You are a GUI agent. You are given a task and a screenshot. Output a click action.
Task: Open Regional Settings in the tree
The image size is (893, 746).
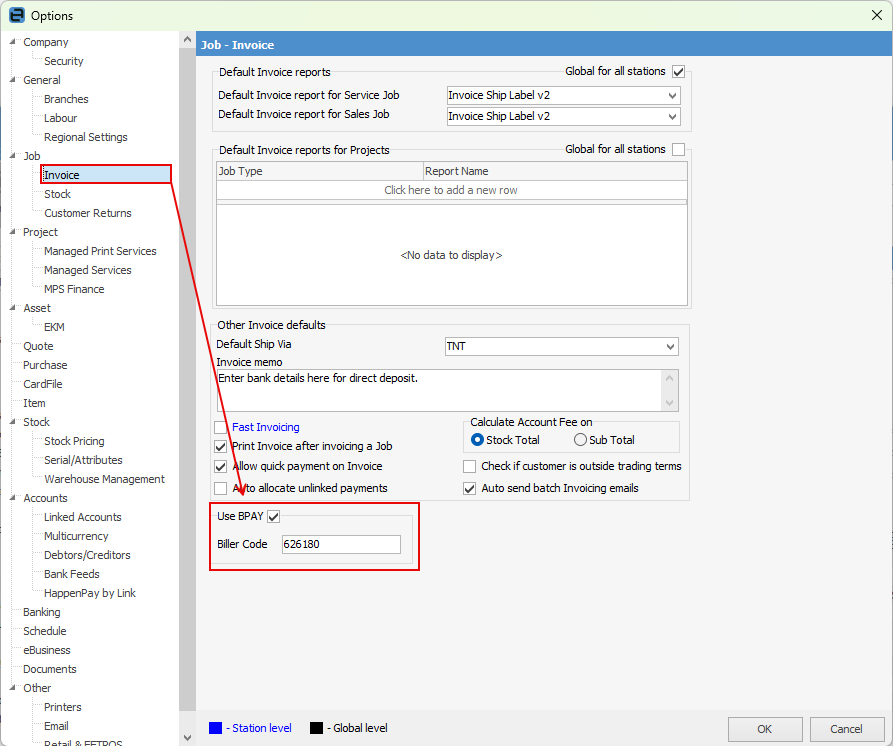[85, 137]
